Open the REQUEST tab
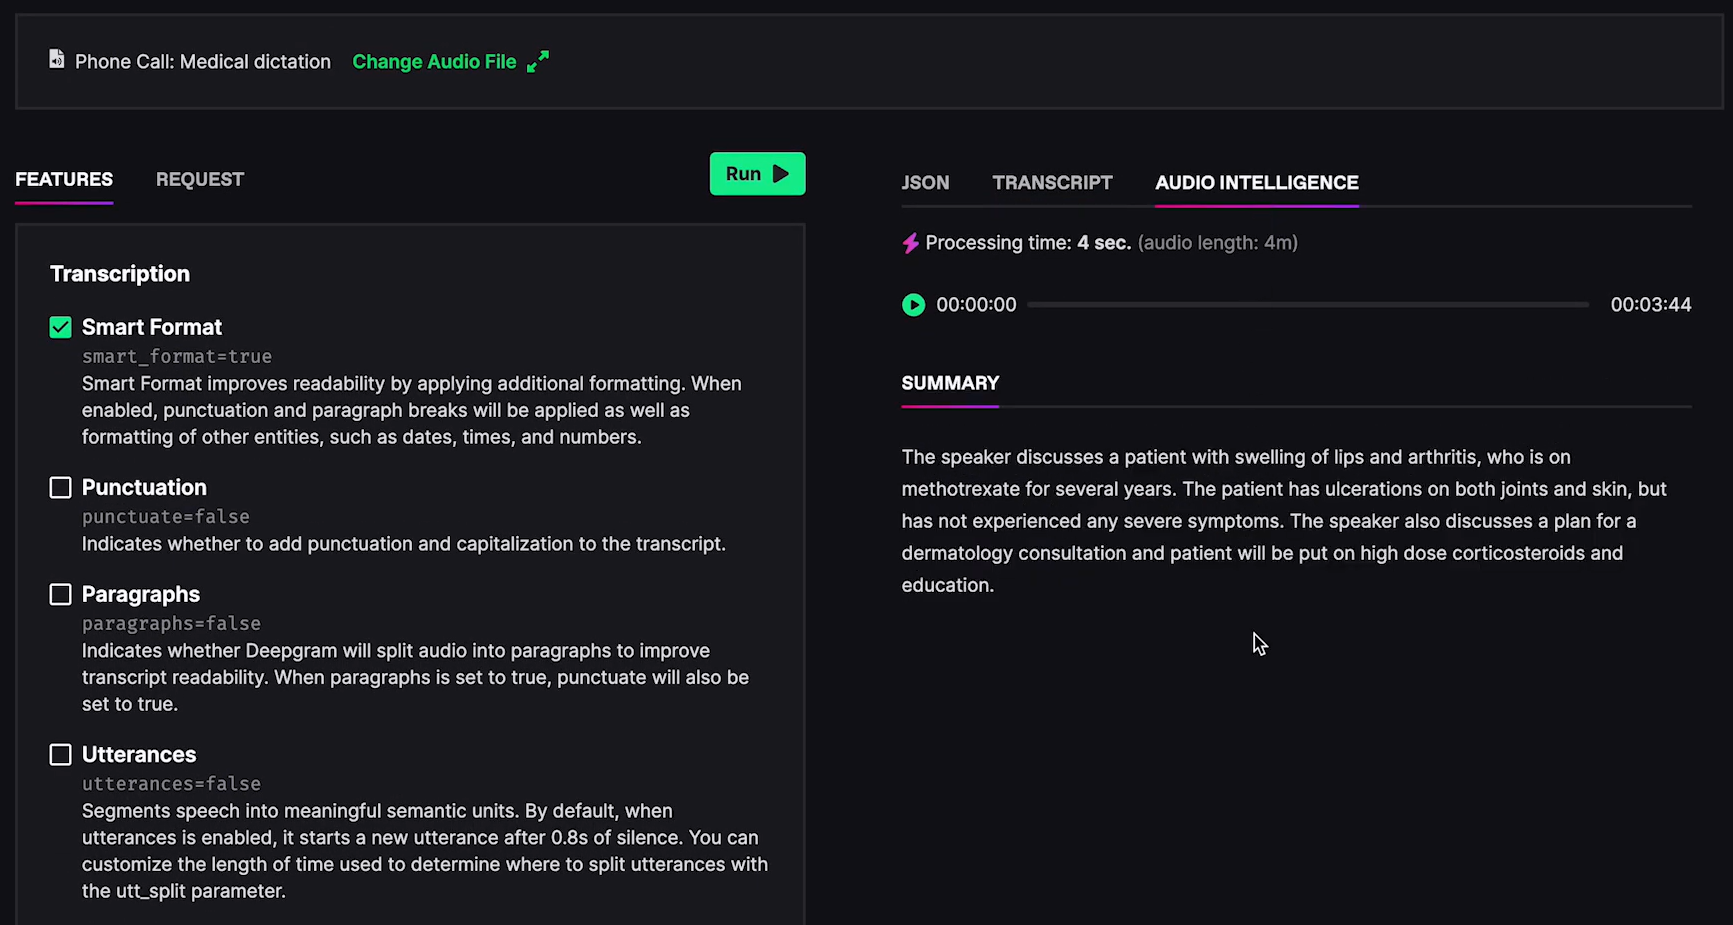This screenshot has width=1733, height=925. click(x=200, y=180)
